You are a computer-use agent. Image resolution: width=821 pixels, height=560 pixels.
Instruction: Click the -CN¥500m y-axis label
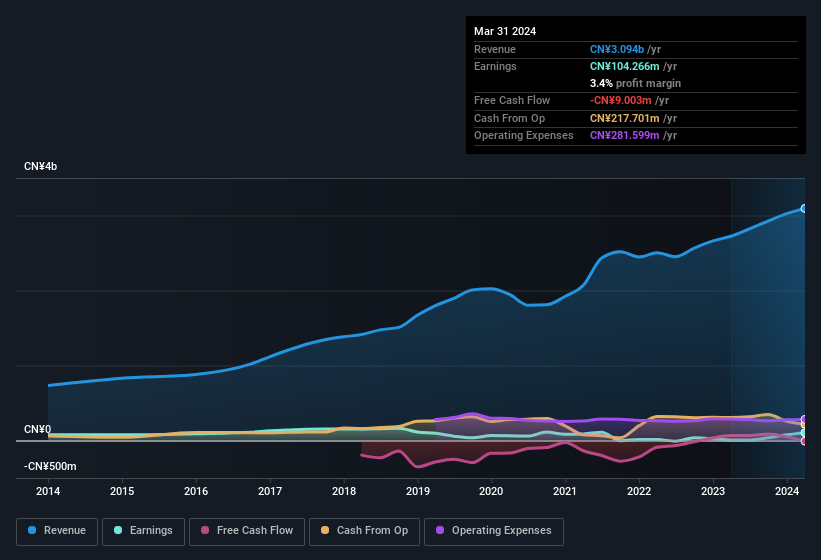click(50, 466)
